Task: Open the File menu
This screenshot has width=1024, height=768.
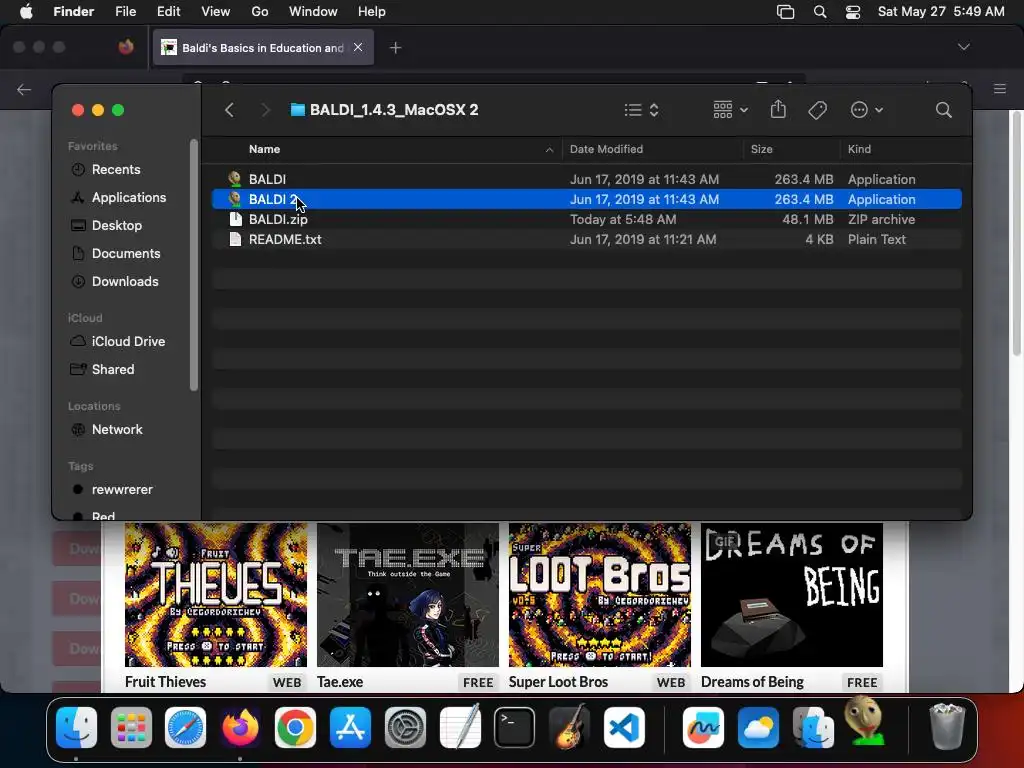Action: [125, 12]
